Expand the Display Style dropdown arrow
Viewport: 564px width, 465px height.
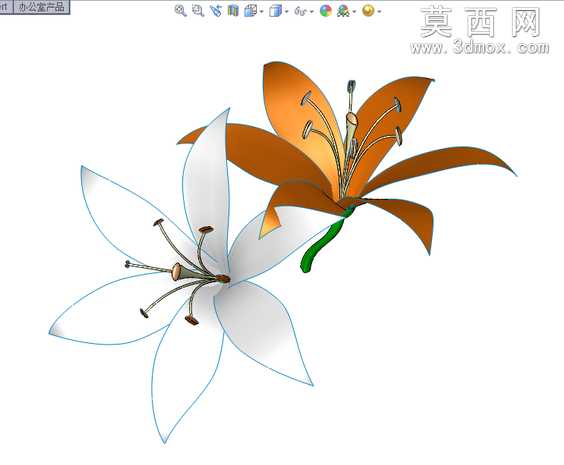[287, 12]
